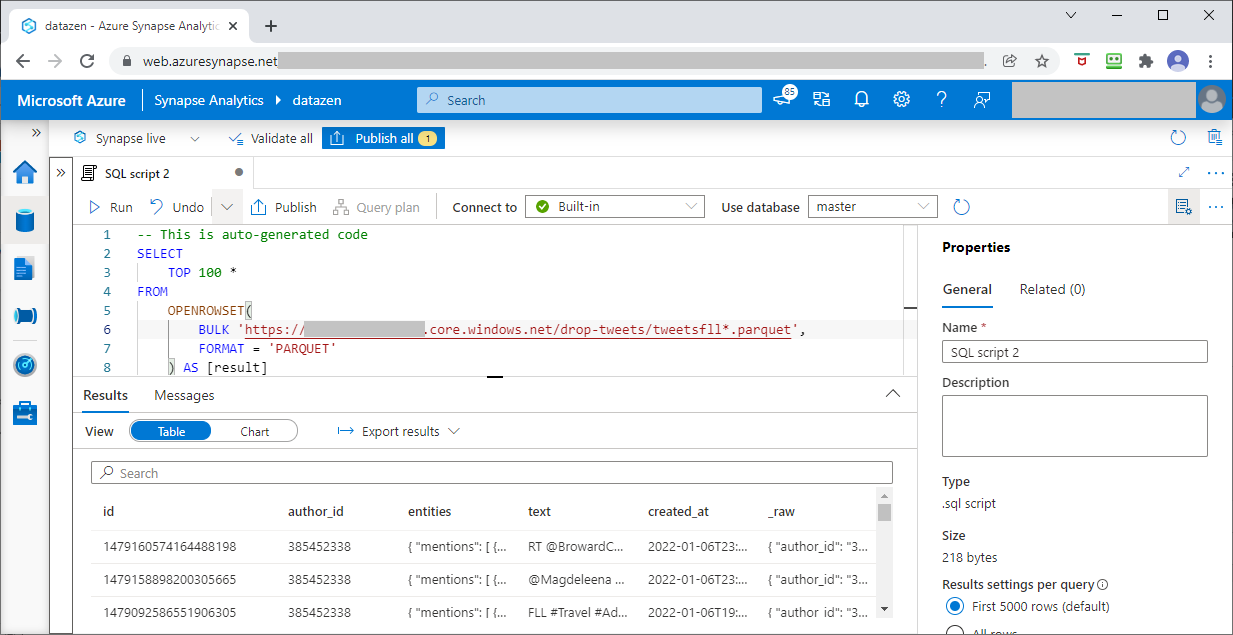This screenshot has width=1233, height=635.
Task: Open Azure settings gear
Action: 901,100
